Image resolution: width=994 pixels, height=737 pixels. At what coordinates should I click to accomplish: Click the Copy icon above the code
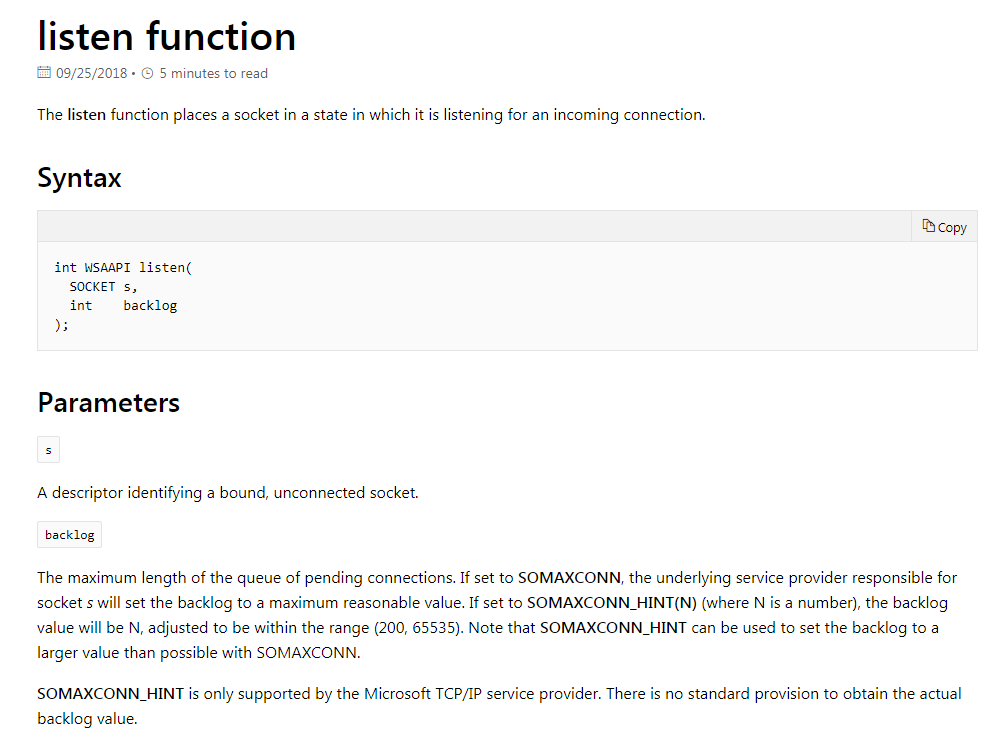click(929, 226)
